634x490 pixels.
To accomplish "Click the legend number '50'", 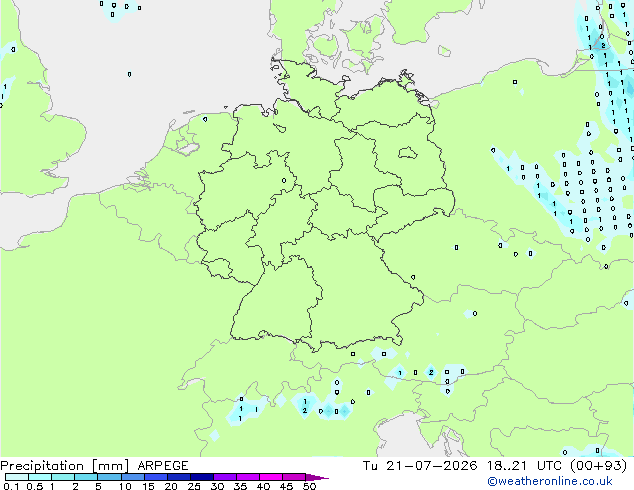I will (x=309, y=486).
